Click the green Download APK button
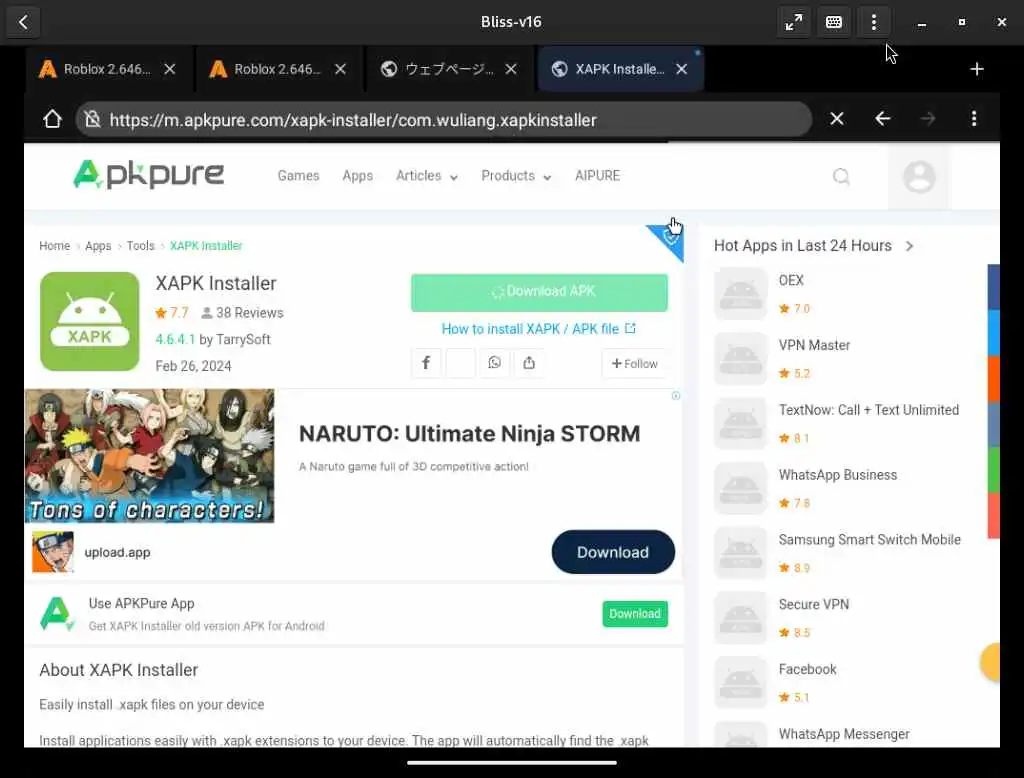Screen dimensions: 1024x778 pos(539,292)
